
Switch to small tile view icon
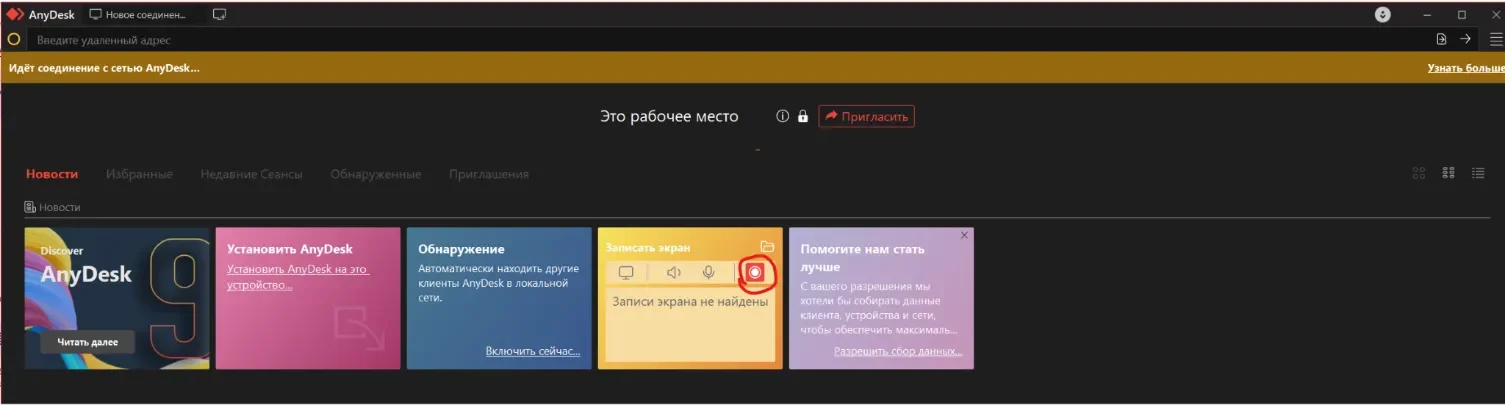[1448, 173]
